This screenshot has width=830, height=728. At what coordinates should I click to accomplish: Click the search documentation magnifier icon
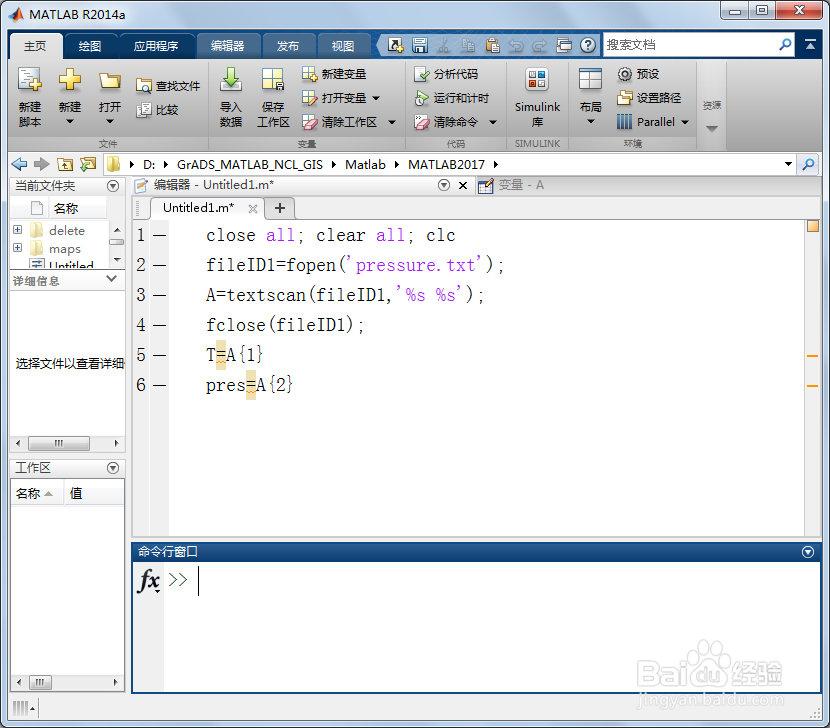coord(786,44)
